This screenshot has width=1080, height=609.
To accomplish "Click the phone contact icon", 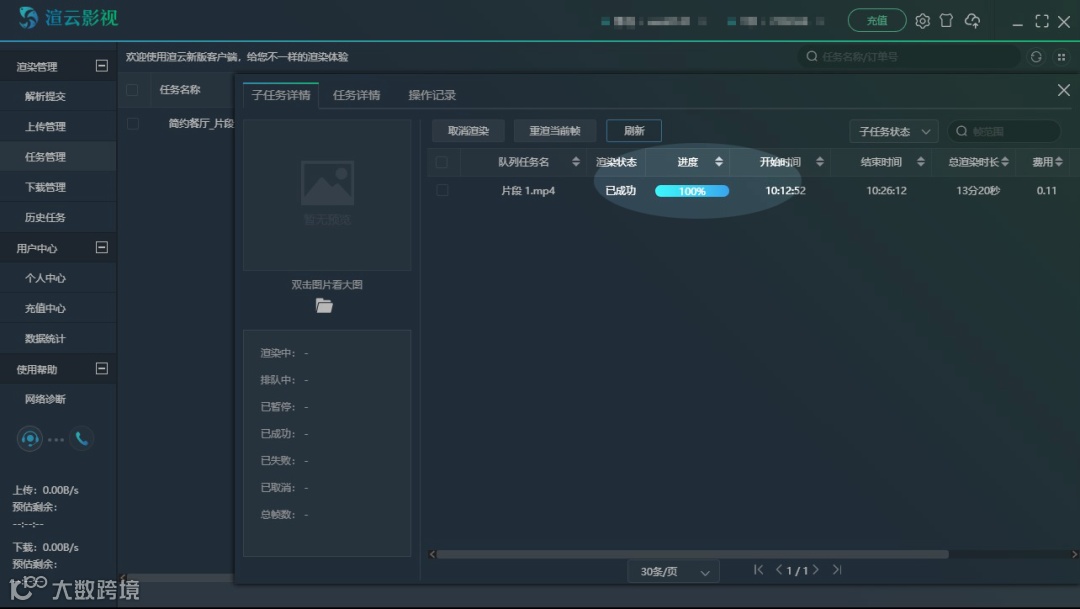I will pyautogui.click(x=81, y=438).
